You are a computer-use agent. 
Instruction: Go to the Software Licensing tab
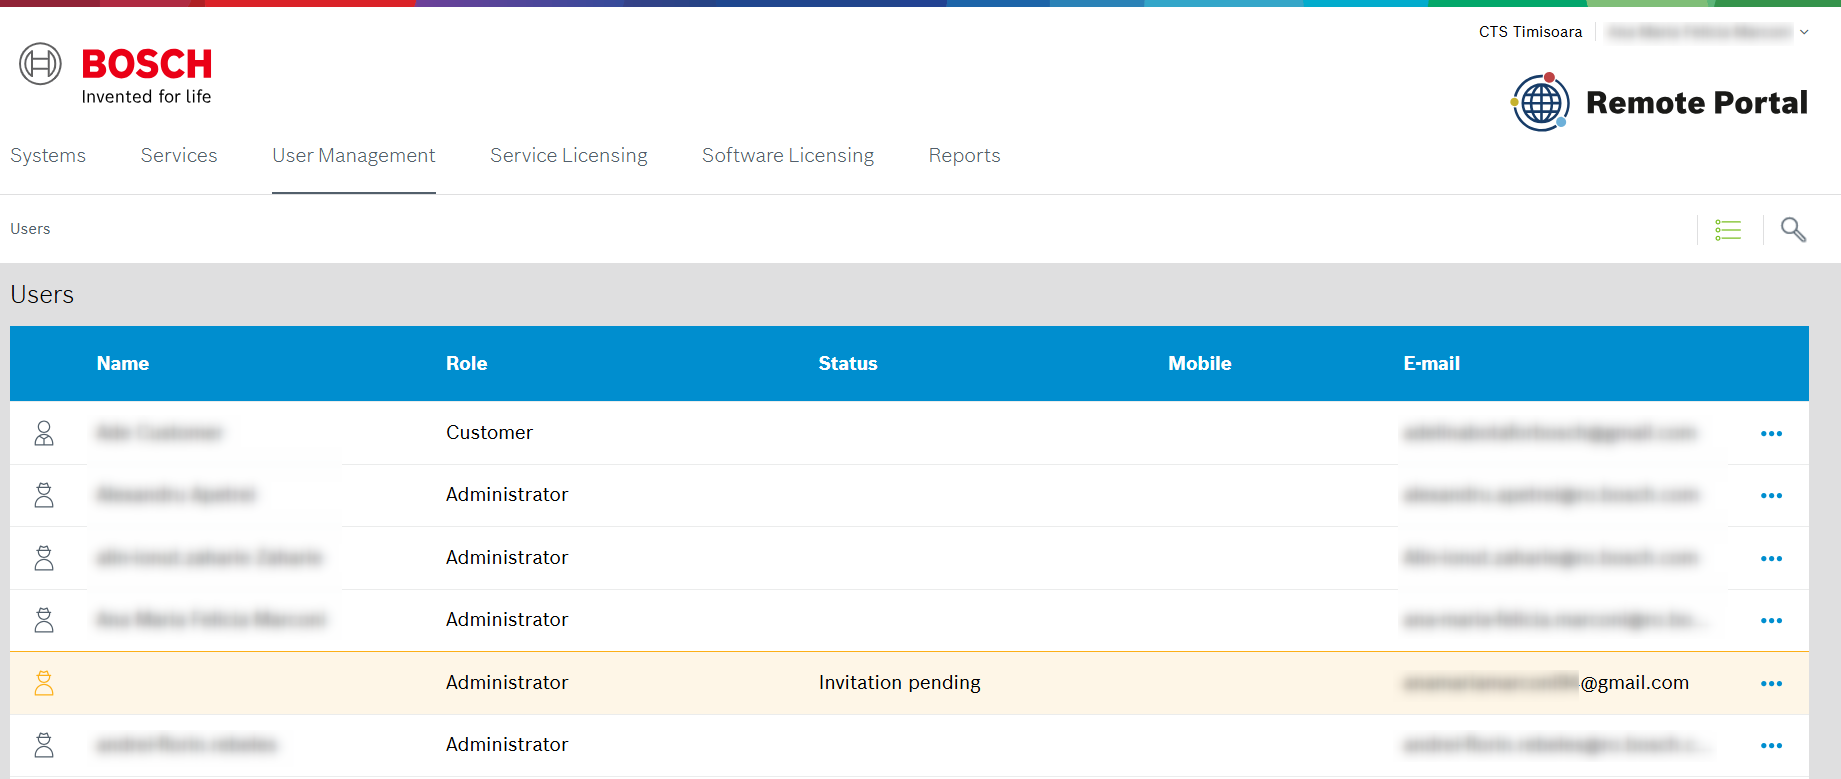787,155
